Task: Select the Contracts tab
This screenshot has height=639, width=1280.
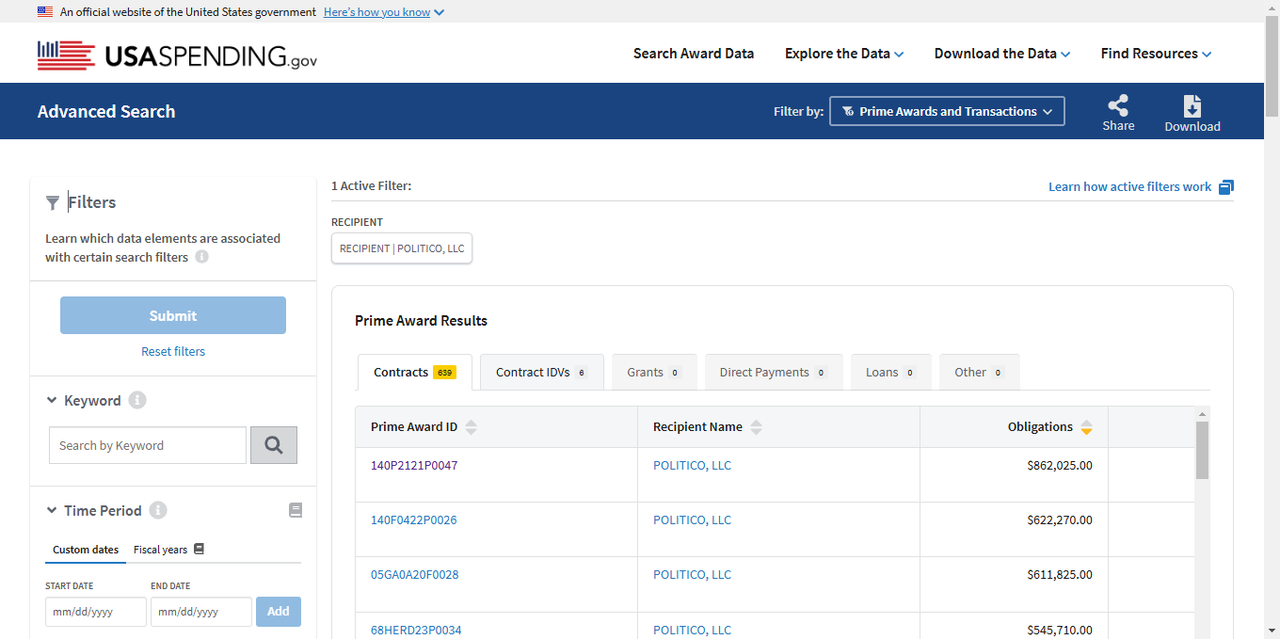Action: 415,372
